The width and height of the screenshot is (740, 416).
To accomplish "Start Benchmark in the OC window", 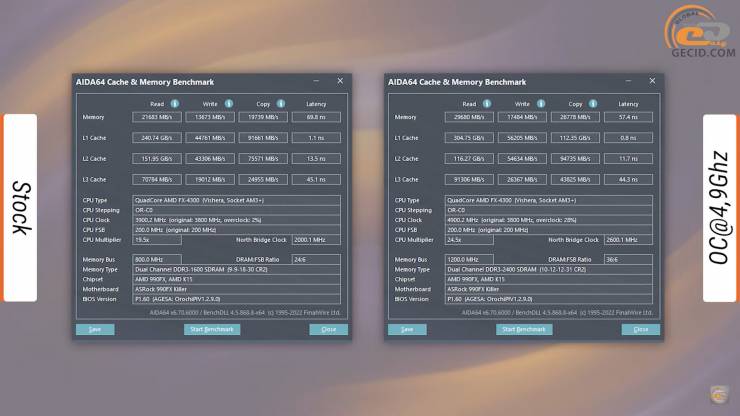I will click(x=524, y=330).
